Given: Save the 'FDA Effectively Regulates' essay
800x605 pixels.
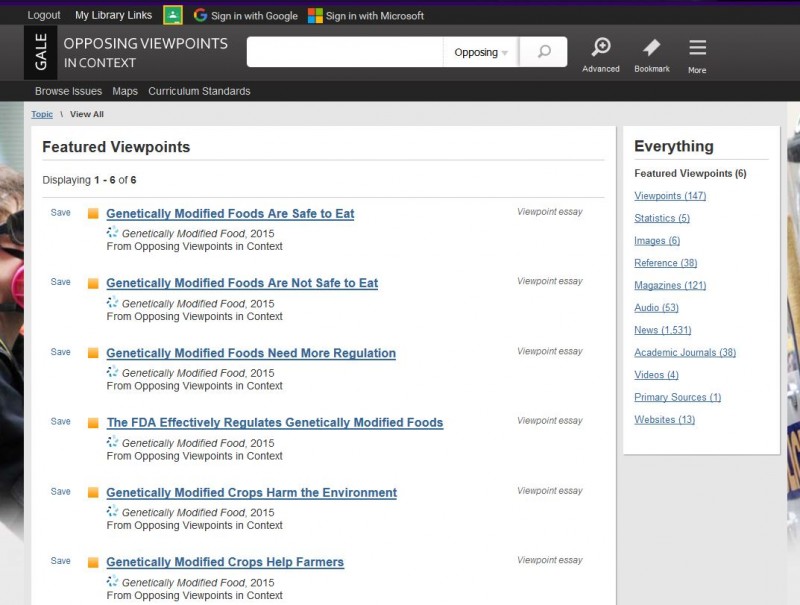Looking at the screenshot, I should 60,421.
